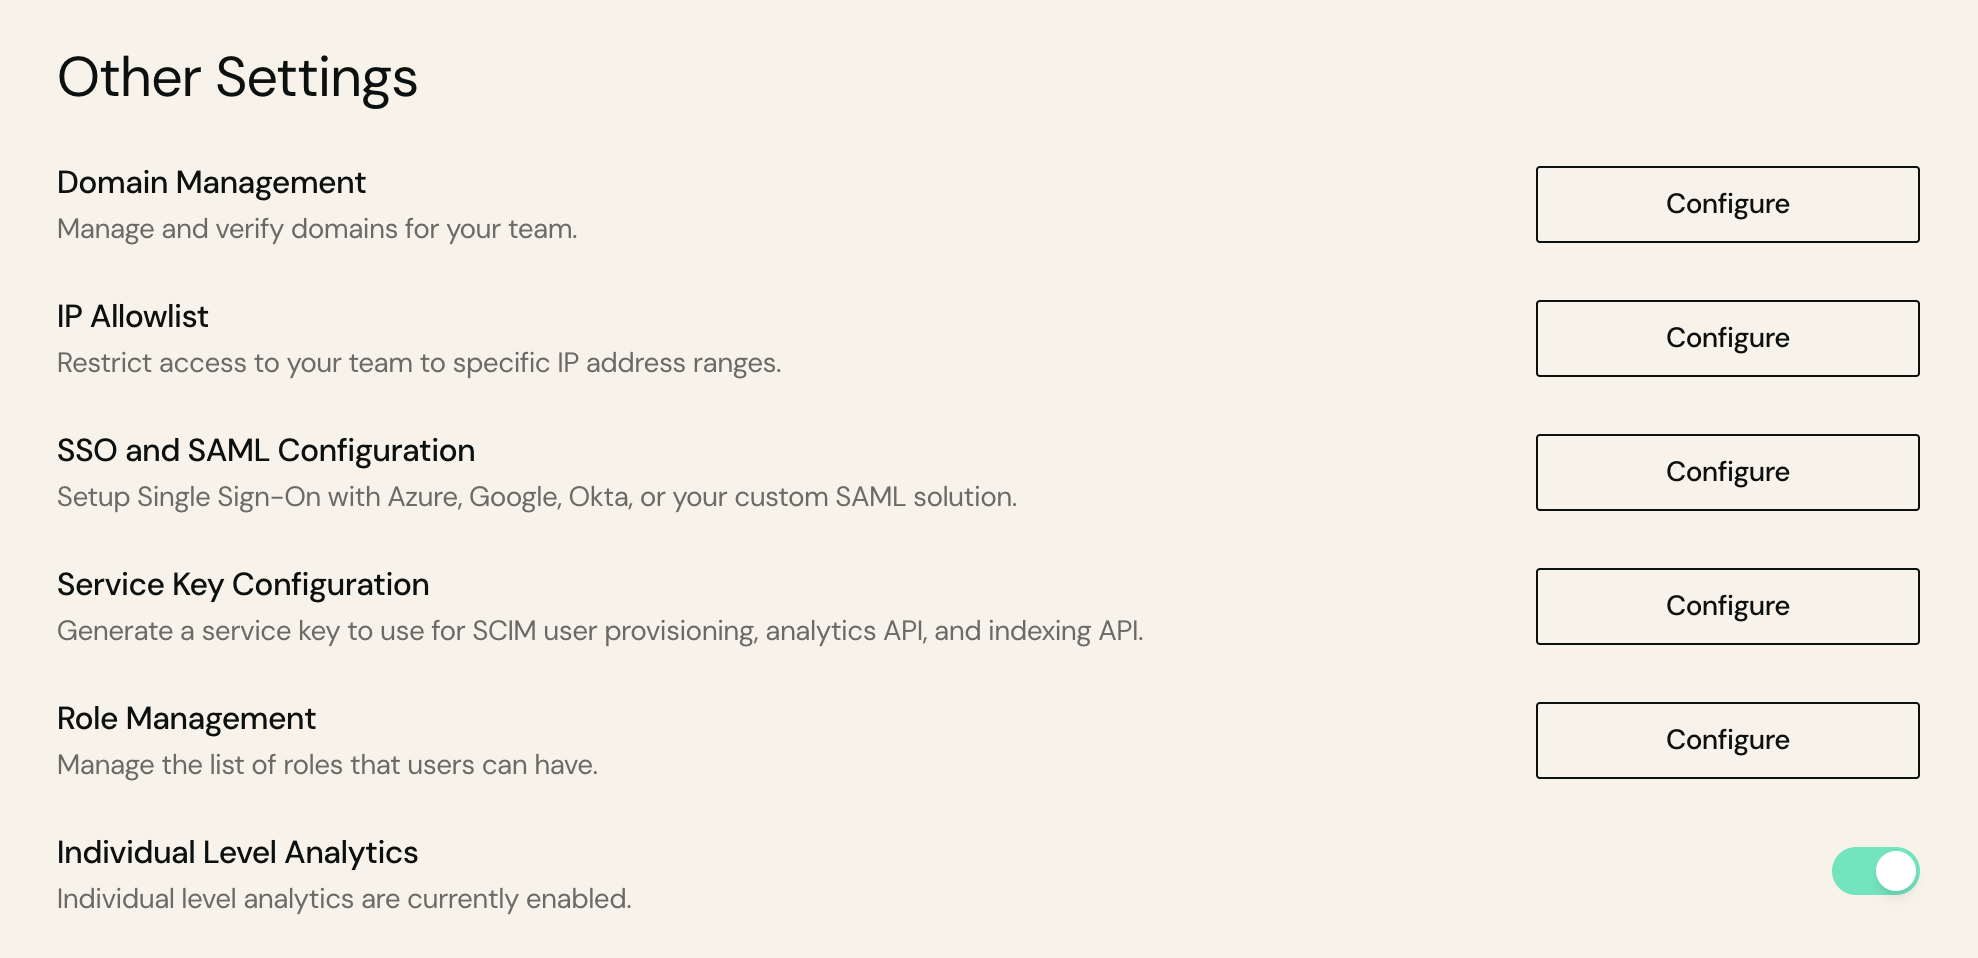Click the Service Key Configuration title

pos(242,585)
